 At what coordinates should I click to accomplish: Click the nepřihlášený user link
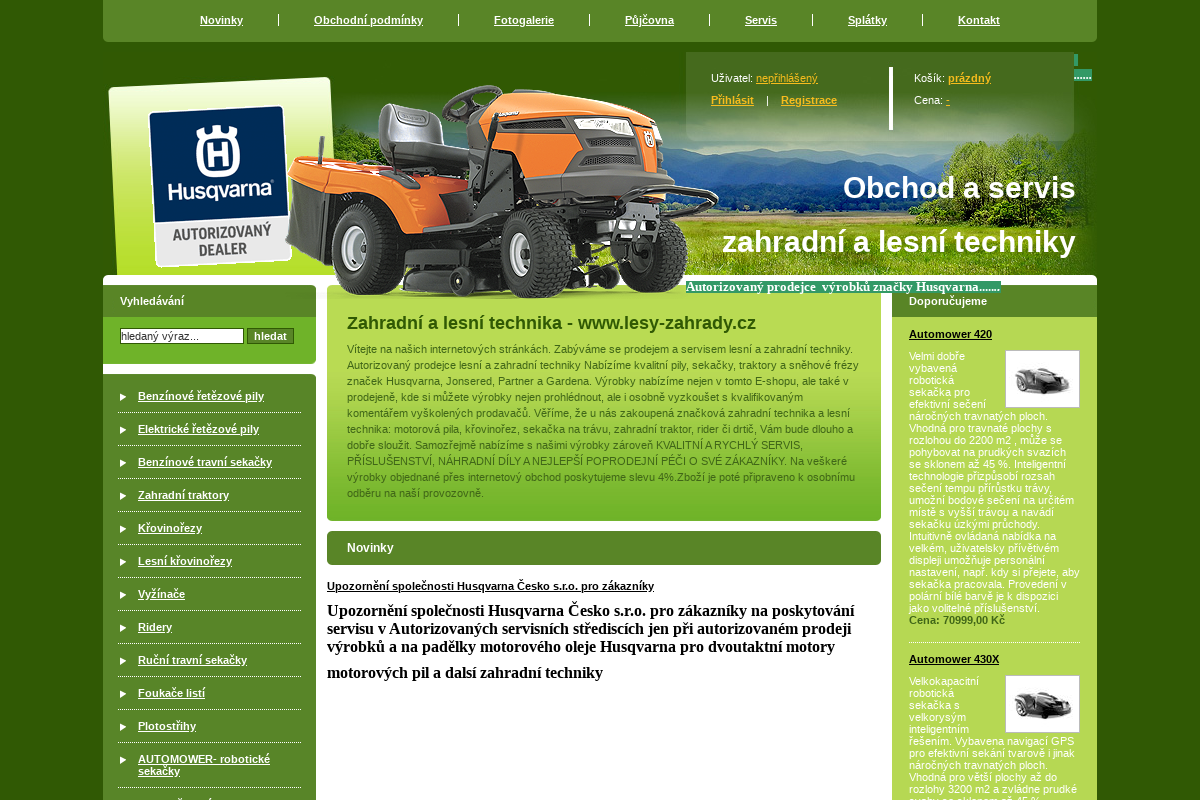786,78
